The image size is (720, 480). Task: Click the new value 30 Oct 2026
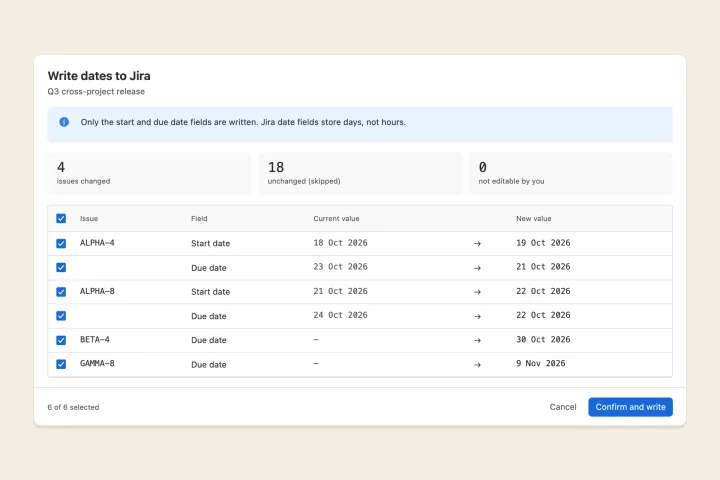543,339
